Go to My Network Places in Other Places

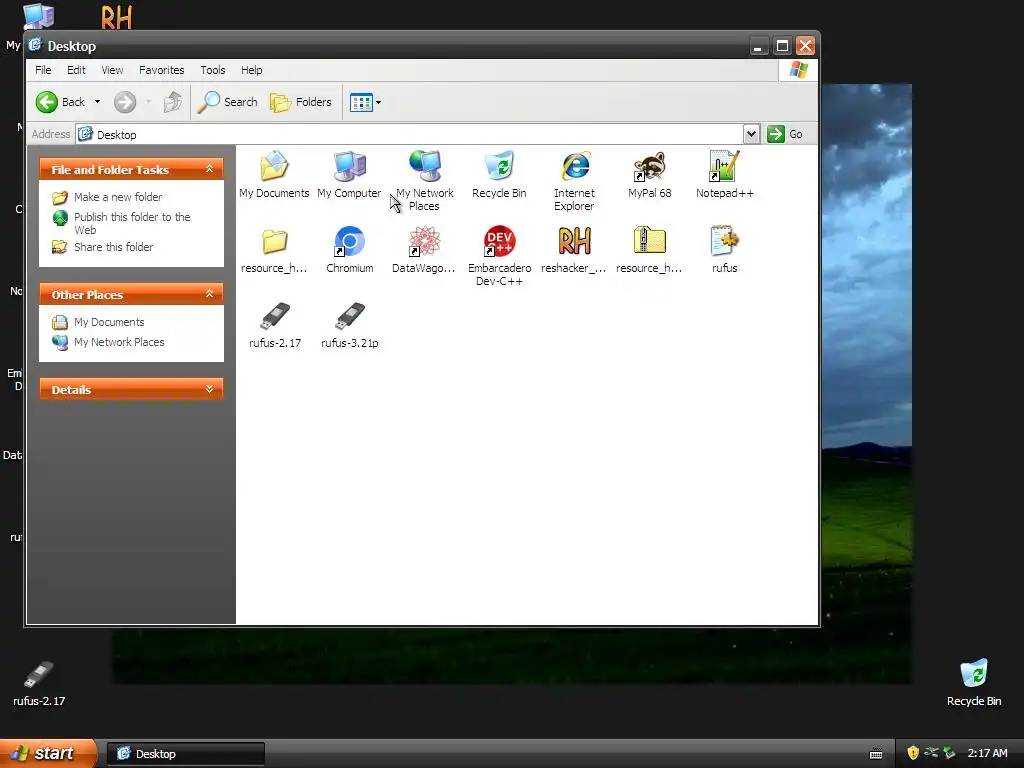point(119,342)
